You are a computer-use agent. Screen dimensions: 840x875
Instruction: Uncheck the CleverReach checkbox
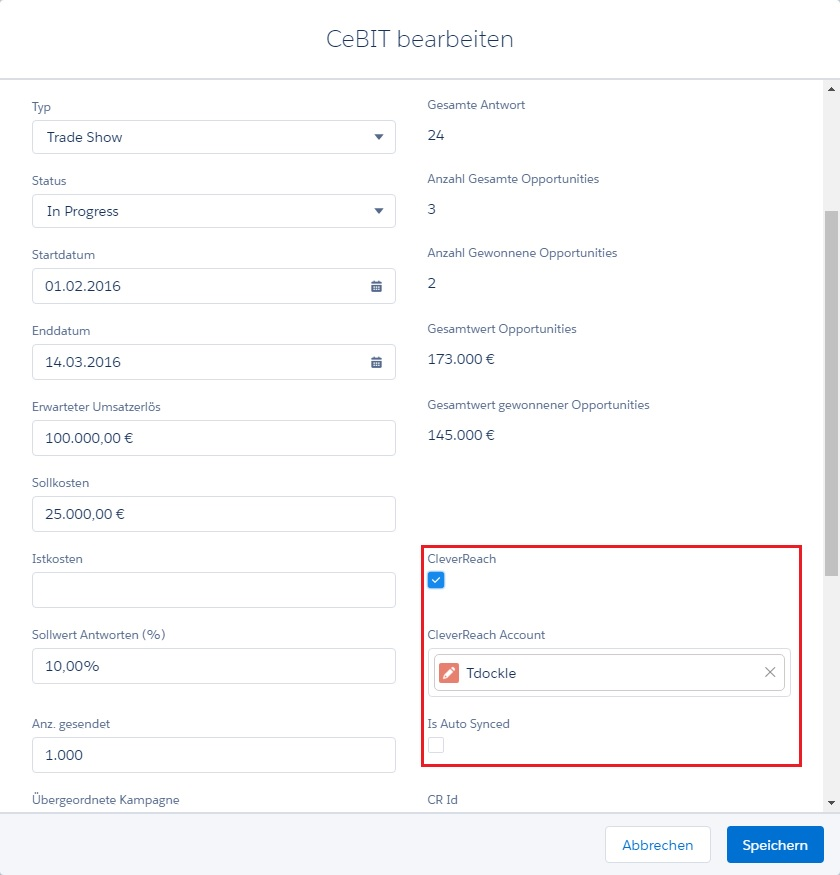click(x=436, y=580)
